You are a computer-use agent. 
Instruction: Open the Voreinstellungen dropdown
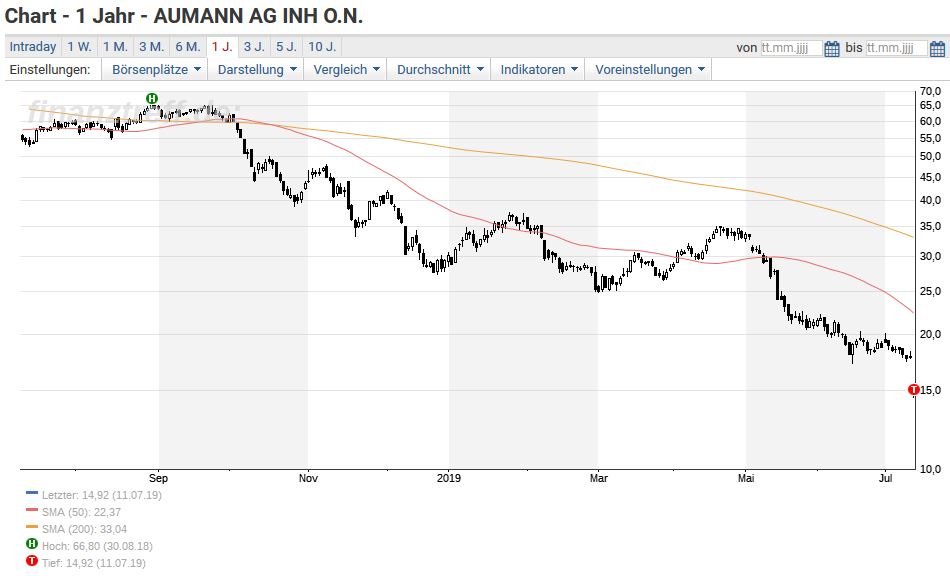649,70
